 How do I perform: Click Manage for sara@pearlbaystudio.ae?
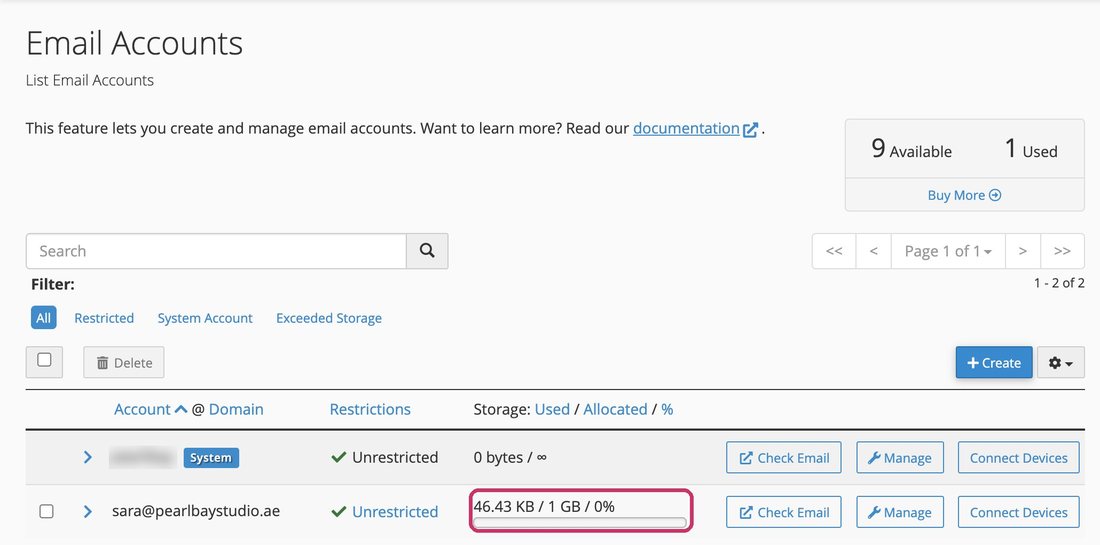point(900,512)
